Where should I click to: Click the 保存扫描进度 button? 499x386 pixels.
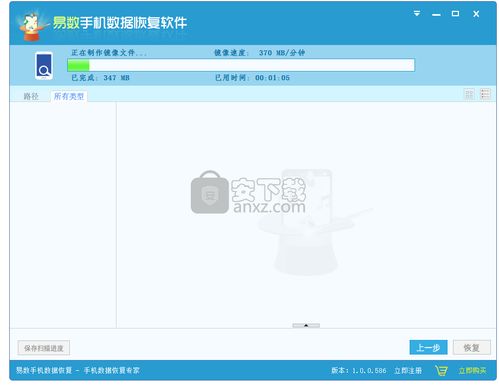tap(44, 348)
